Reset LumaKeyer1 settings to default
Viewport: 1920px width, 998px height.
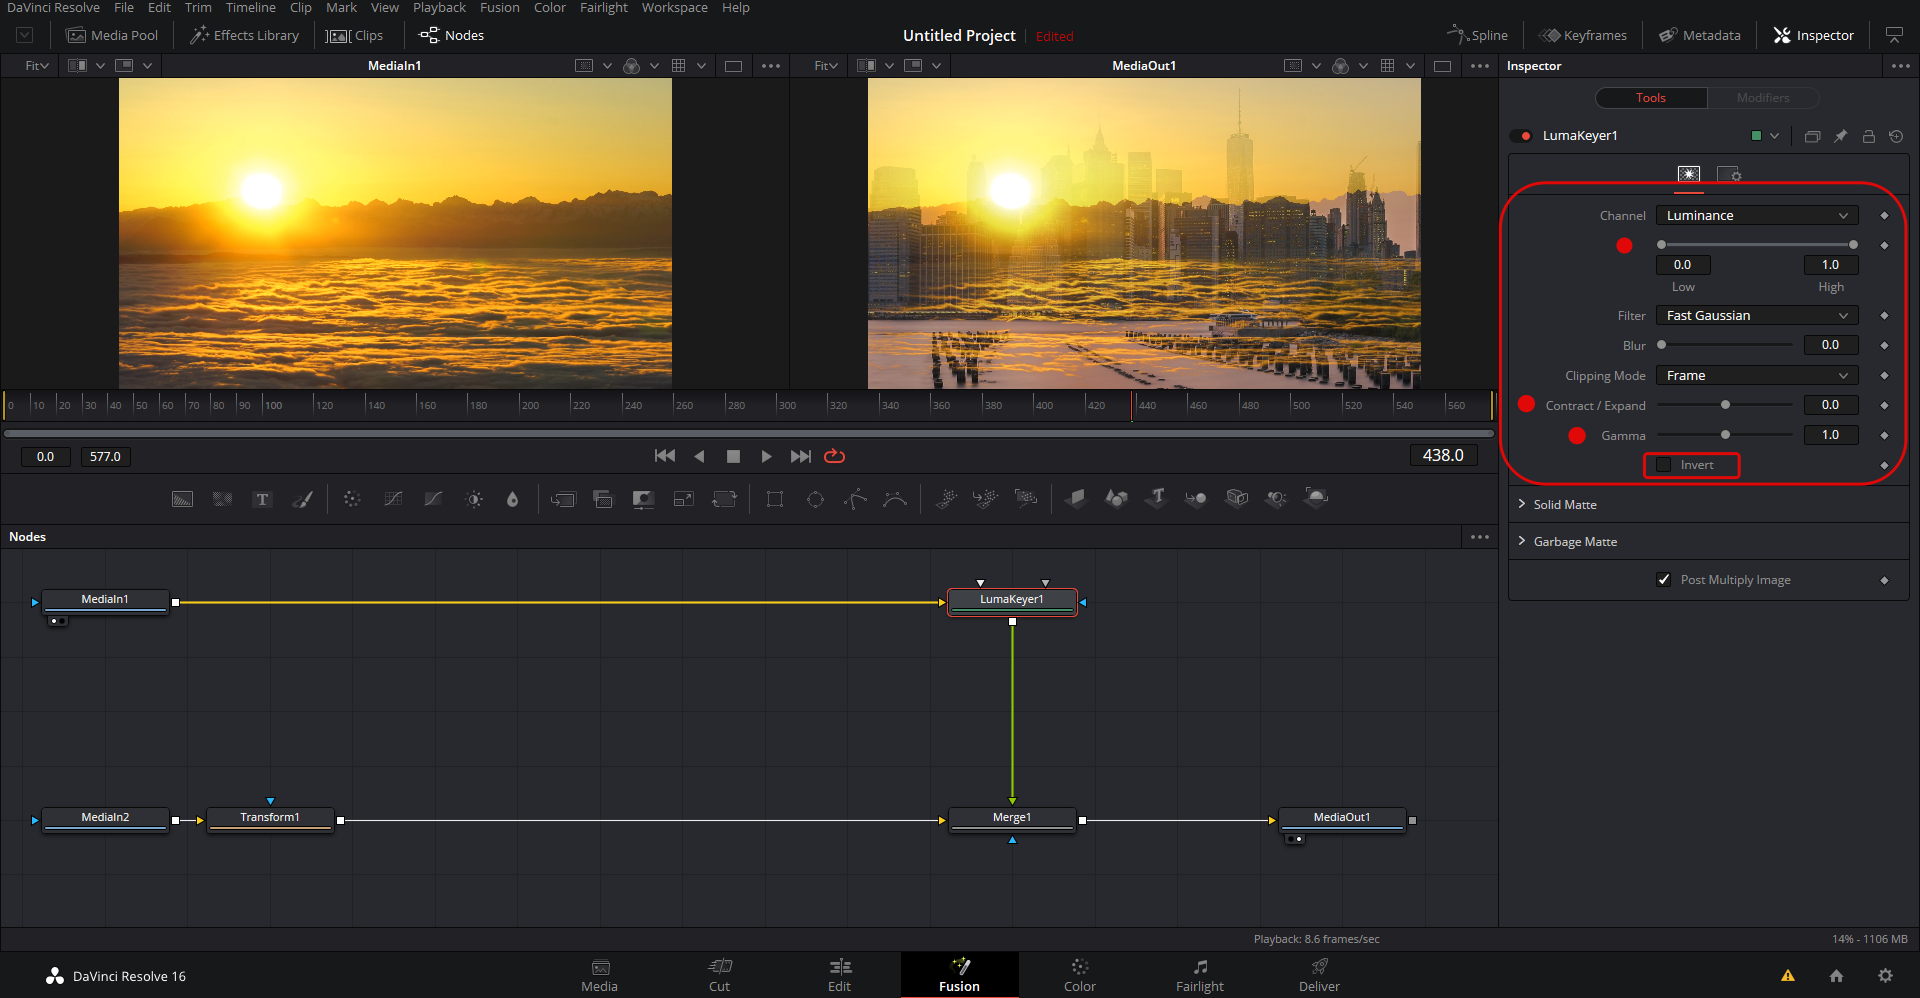tap(1896, 136)
